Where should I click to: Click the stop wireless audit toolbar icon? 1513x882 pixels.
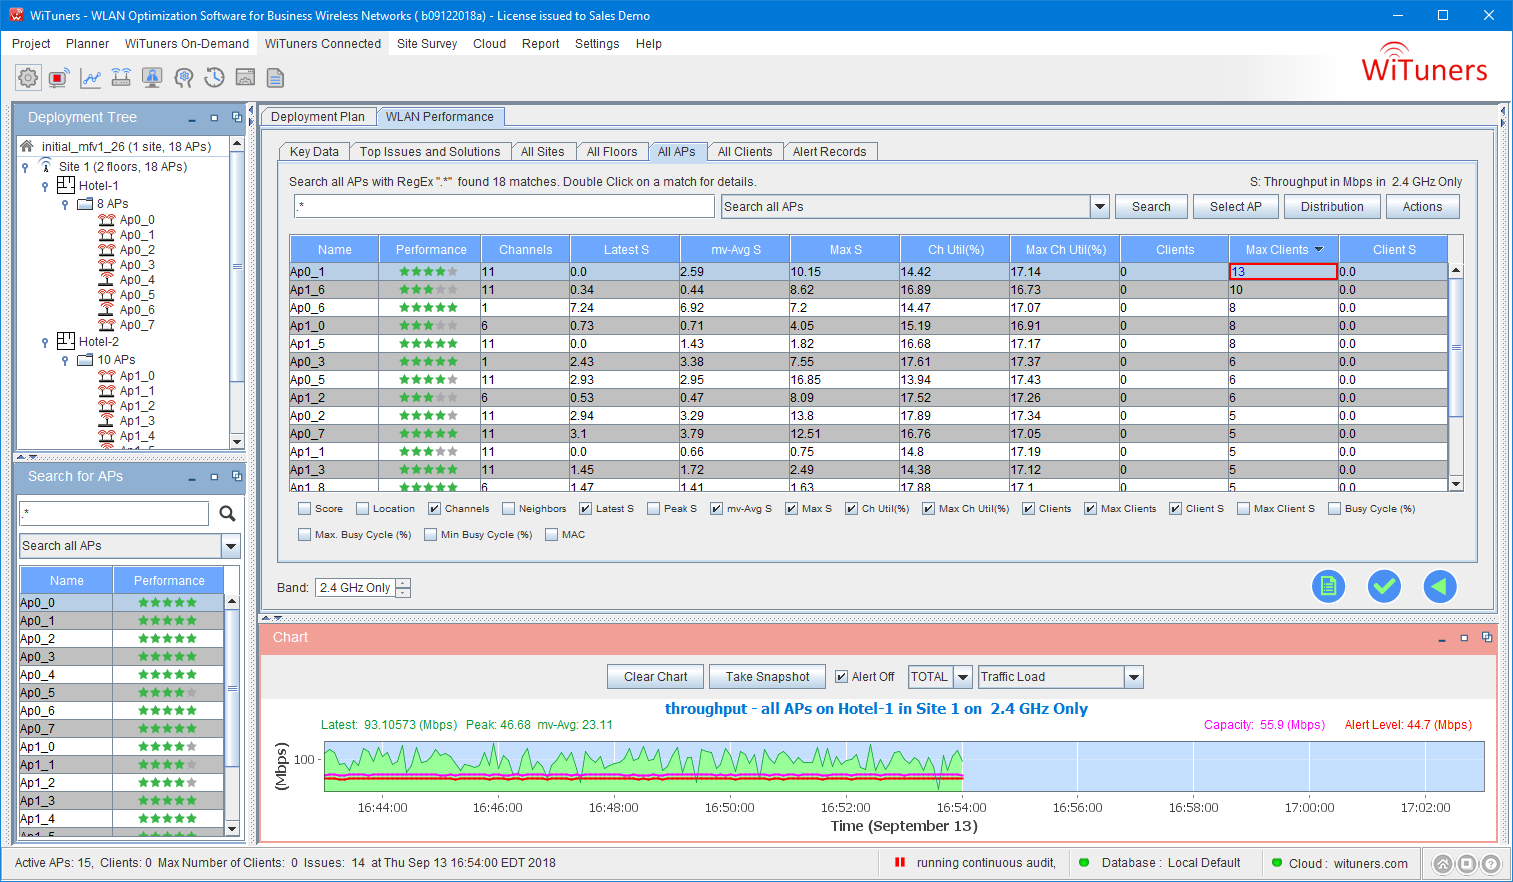[x=58, y=78]
